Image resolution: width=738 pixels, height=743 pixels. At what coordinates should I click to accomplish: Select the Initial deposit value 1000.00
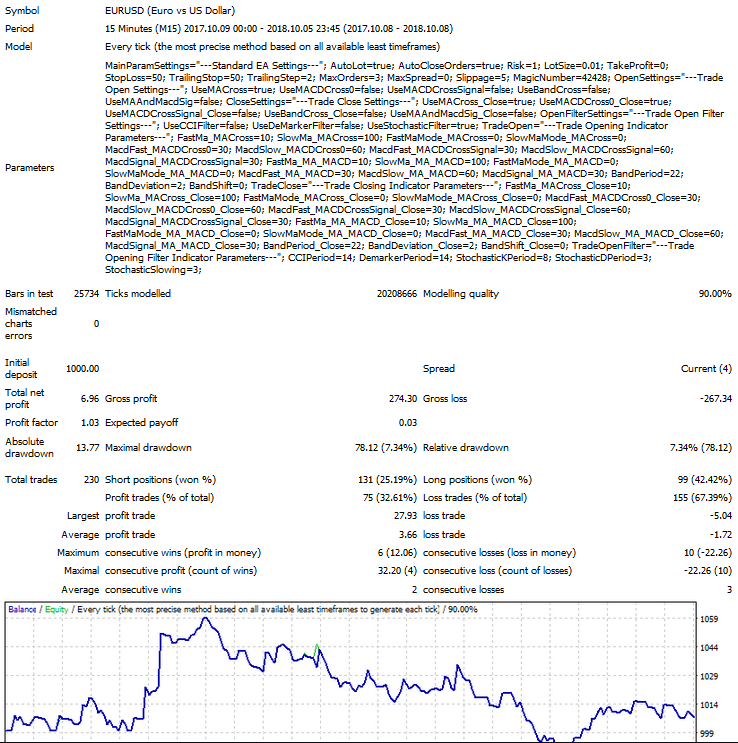click(82, 369)
